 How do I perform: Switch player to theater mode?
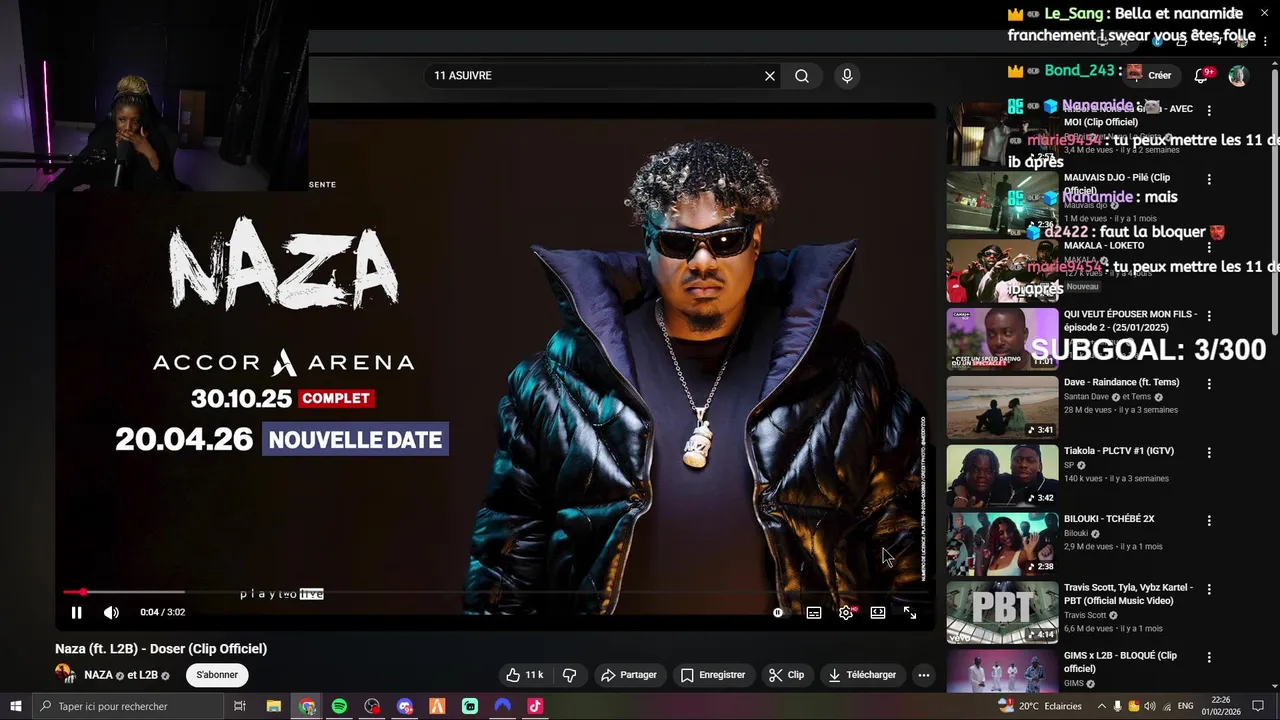(x=878, y=613)
